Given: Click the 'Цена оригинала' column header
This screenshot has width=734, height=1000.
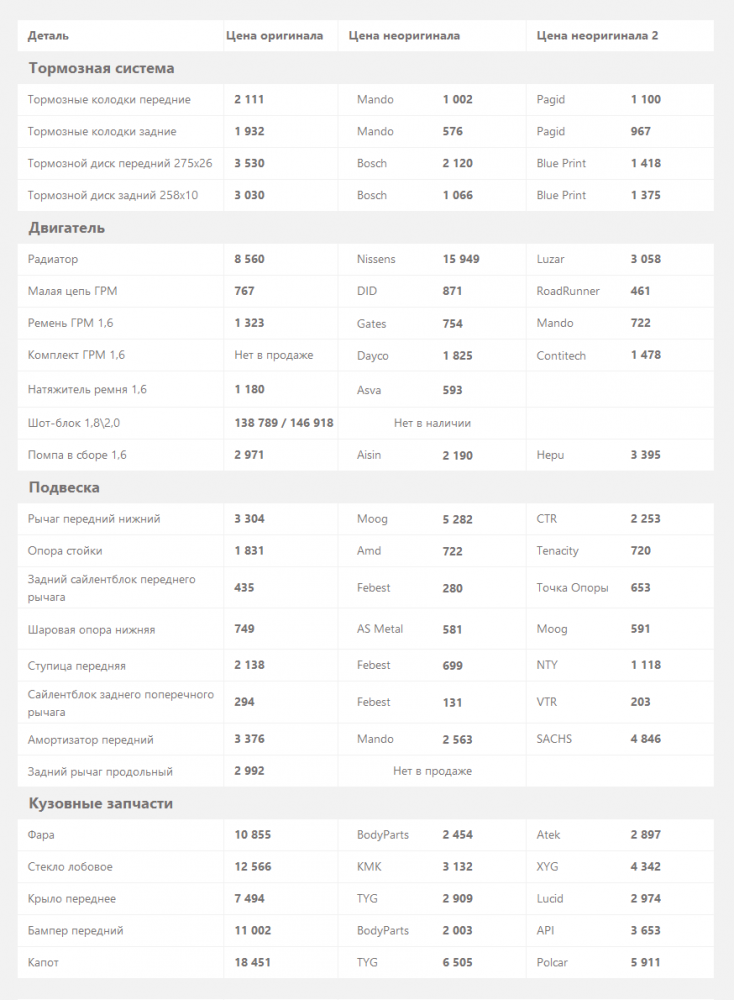Looking at the screenshot, I should click(x=274, y=36).
